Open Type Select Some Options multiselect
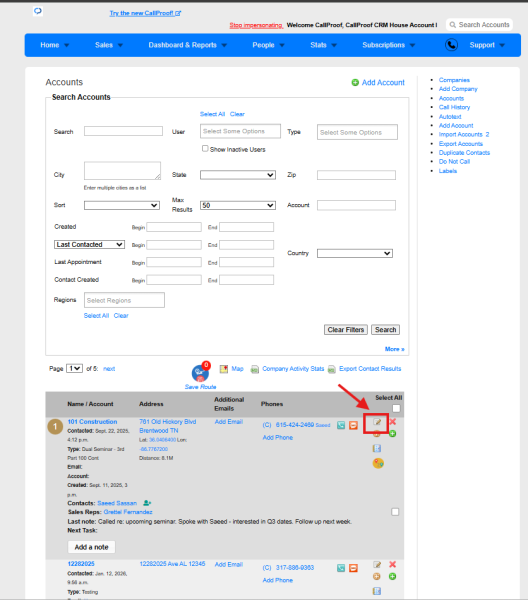This screenshot has width=528, height=600. [x=357, y=132]
